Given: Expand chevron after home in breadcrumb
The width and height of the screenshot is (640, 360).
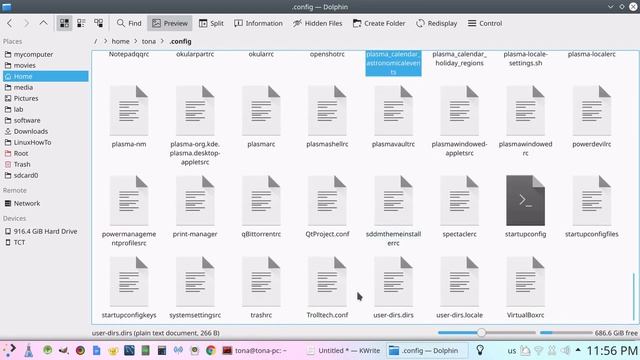Looking at the screenshot, I should point(135,41).
